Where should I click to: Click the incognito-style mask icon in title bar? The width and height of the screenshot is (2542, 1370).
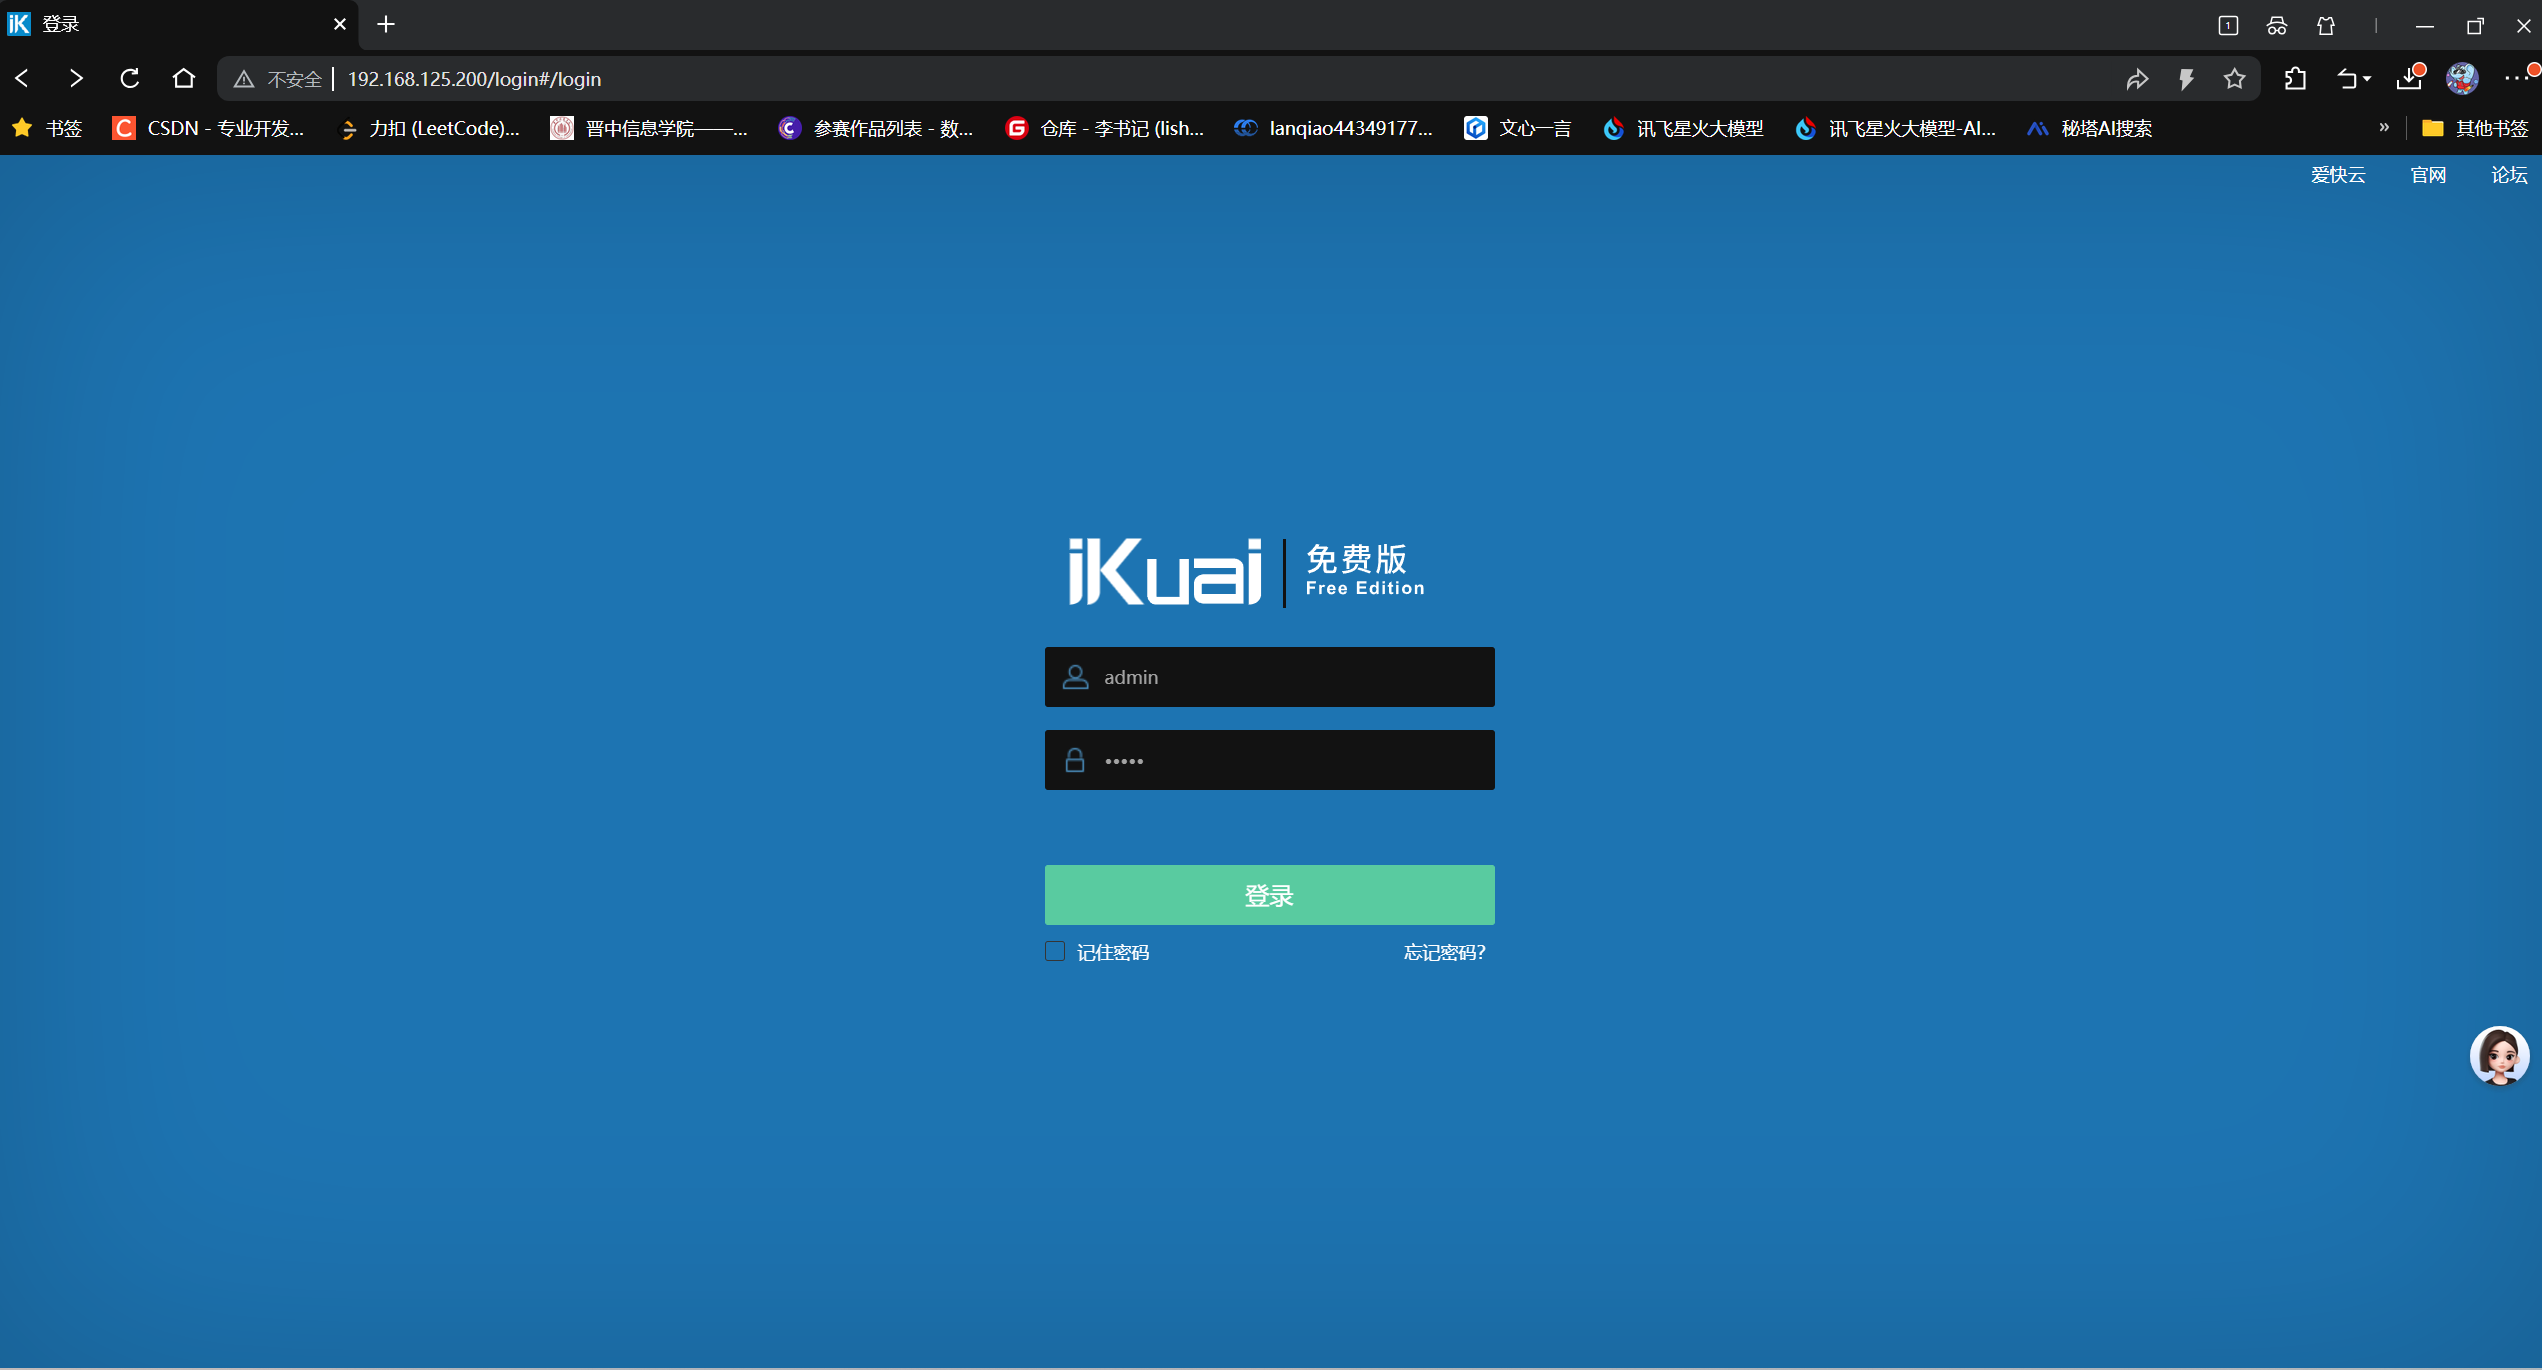[x=2277, y=26]
